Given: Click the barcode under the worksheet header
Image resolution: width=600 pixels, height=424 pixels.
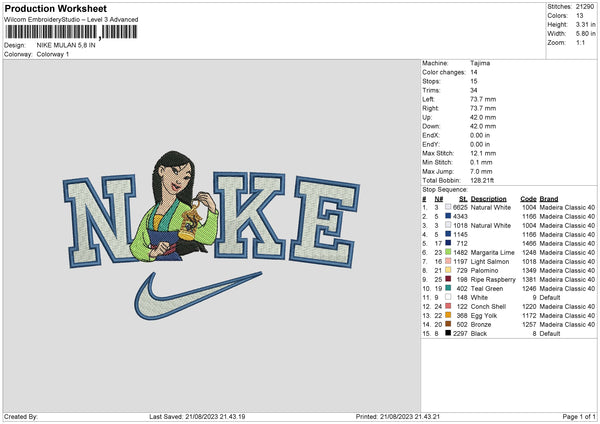Looking at the screenshot, I should pyautogui.click(x=72, y=32).
